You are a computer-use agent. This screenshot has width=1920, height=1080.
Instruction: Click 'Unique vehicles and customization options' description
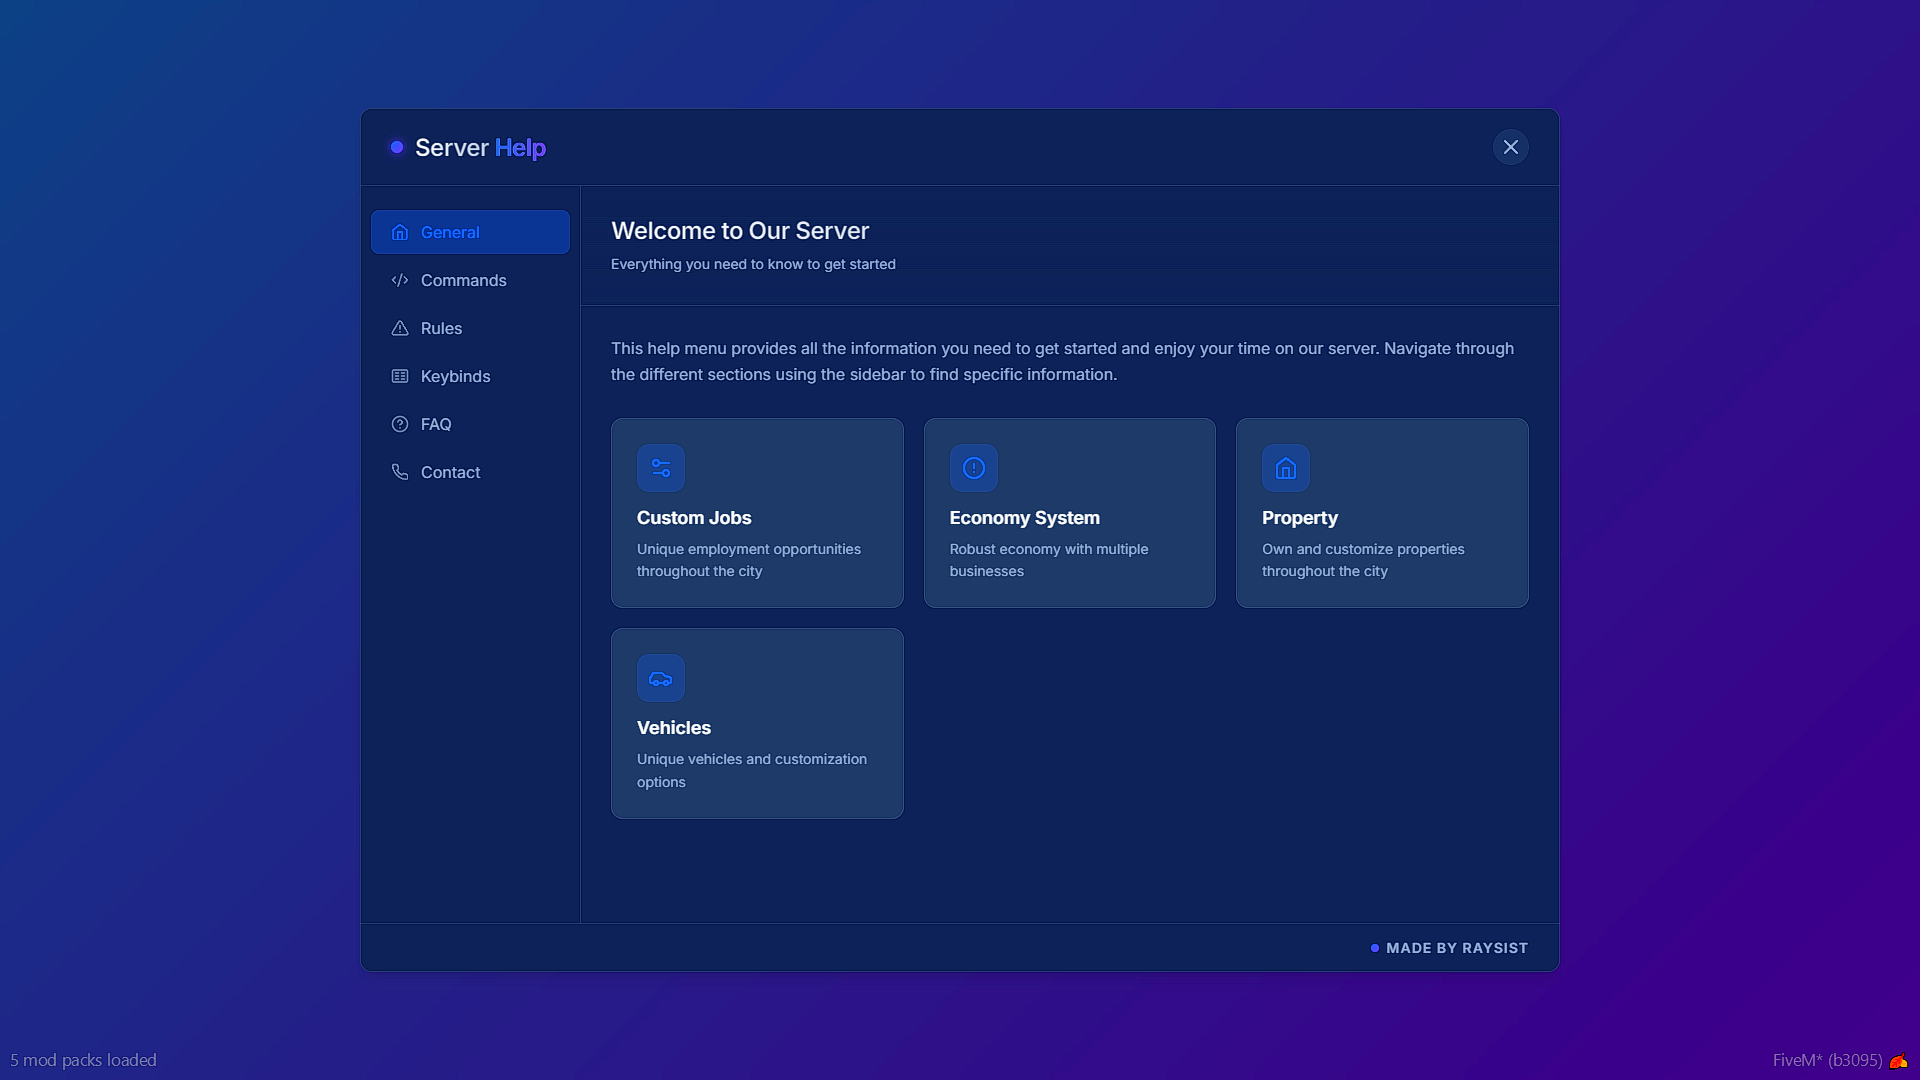pyautogui.click(x=752, y=770)
